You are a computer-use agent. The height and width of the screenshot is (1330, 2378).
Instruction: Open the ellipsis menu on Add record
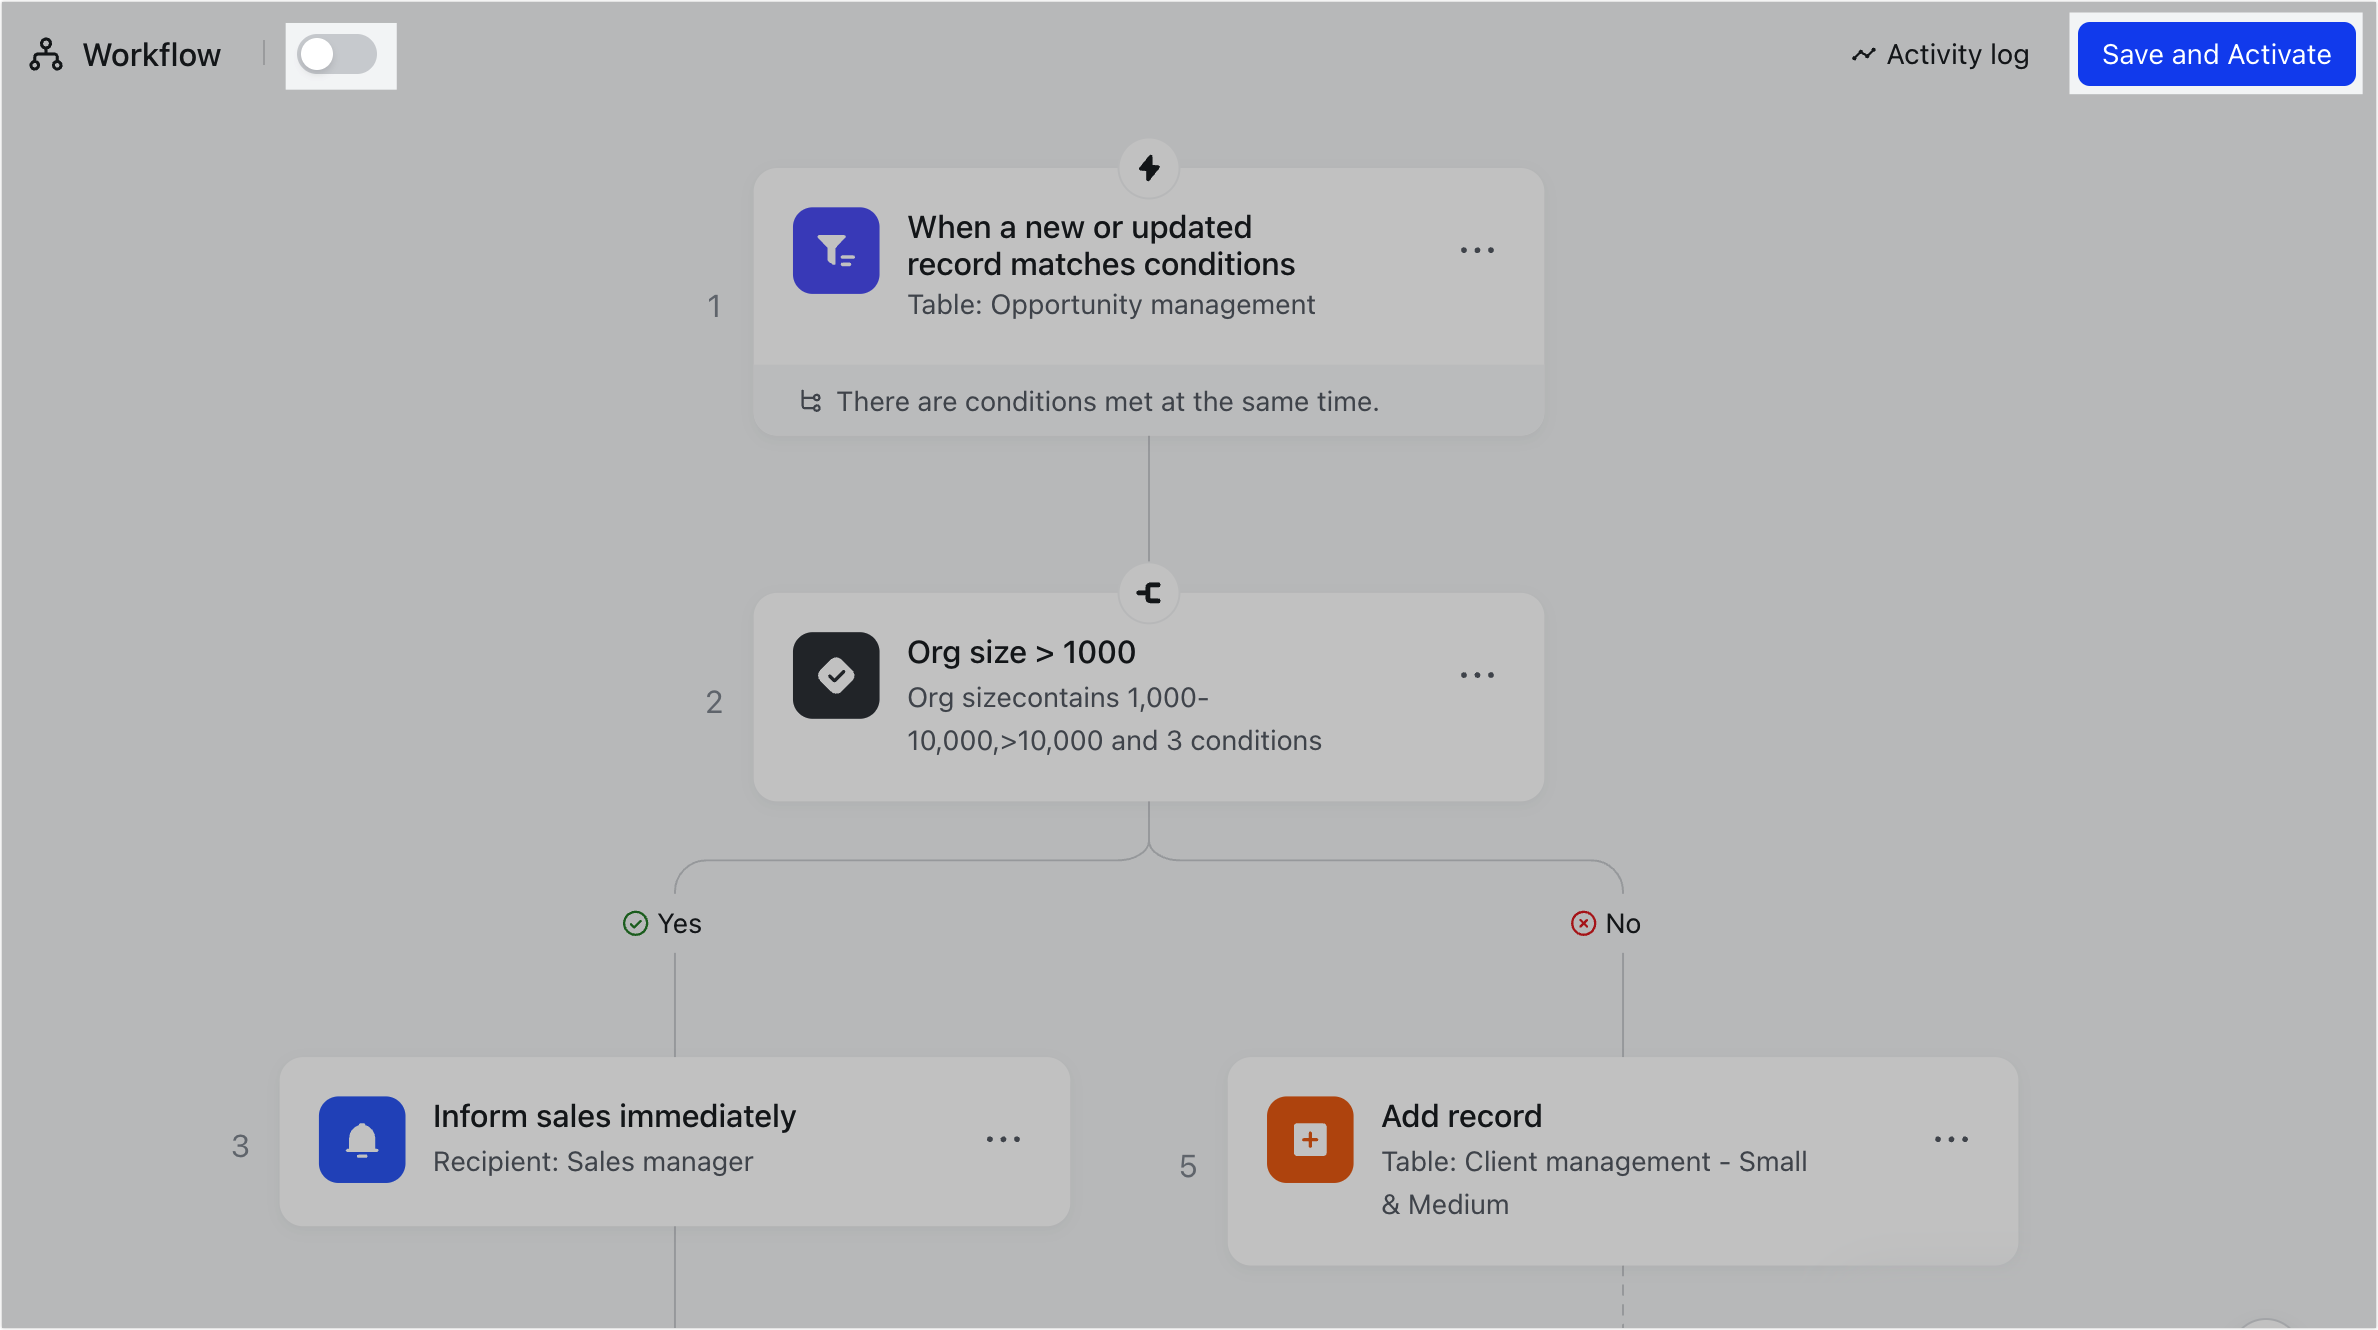(x=1951, y=1139)
